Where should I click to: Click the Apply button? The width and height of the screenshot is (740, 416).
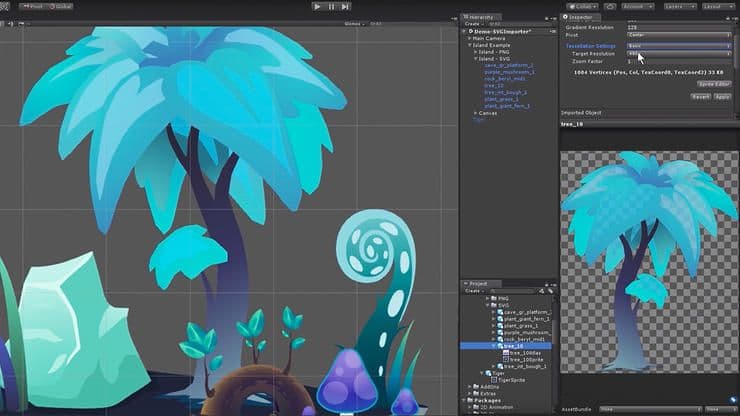coord(722,97)
